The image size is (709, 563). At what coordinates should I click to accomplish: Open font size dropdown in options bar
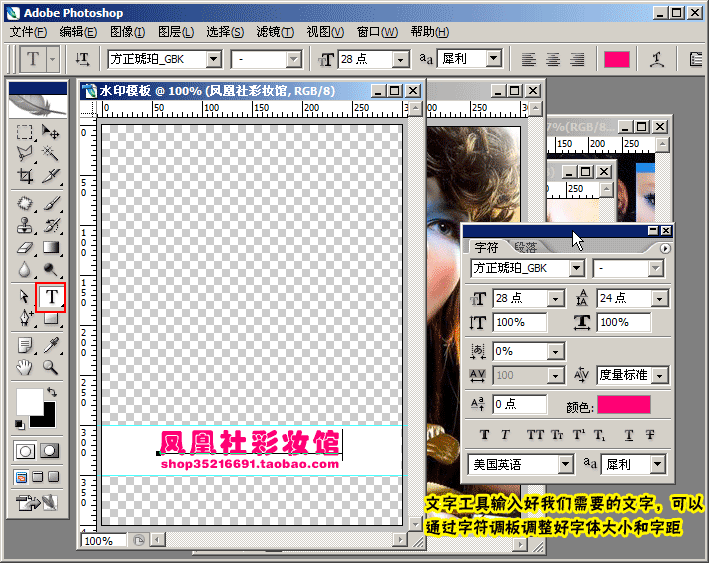(400, 59)
